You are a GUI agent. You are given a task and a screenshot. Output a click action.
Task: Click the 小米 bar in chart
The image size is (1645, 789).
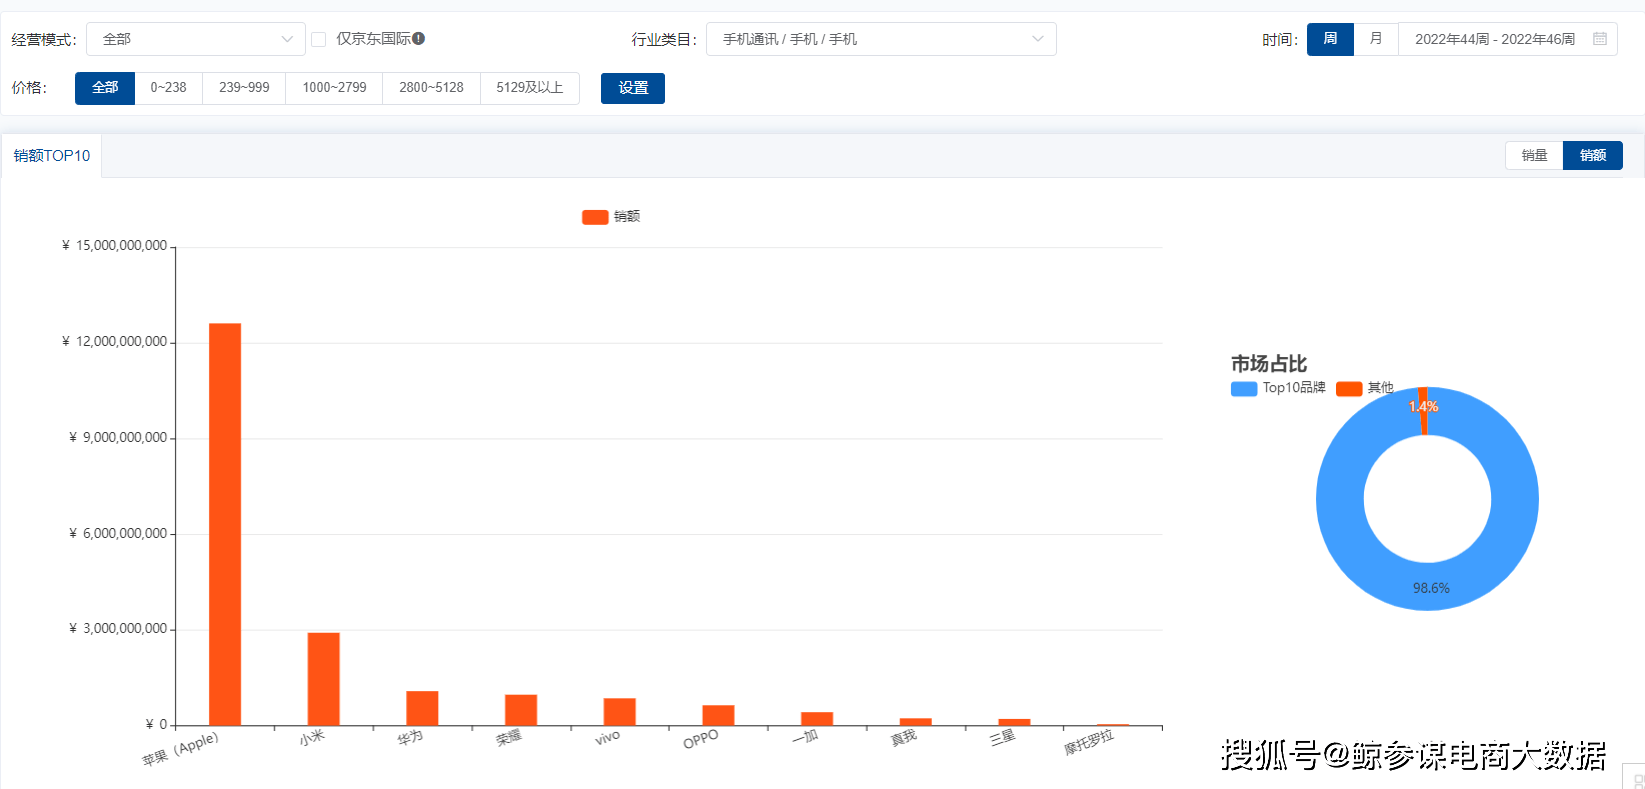pyautogui.click(x=324, y=679)
